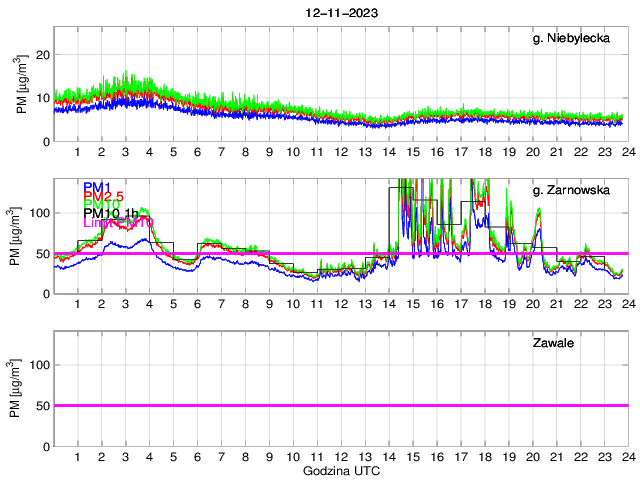Click the PM y-axis label of Niebylecka chart
The image size is (640, 480).
(22, 84)
